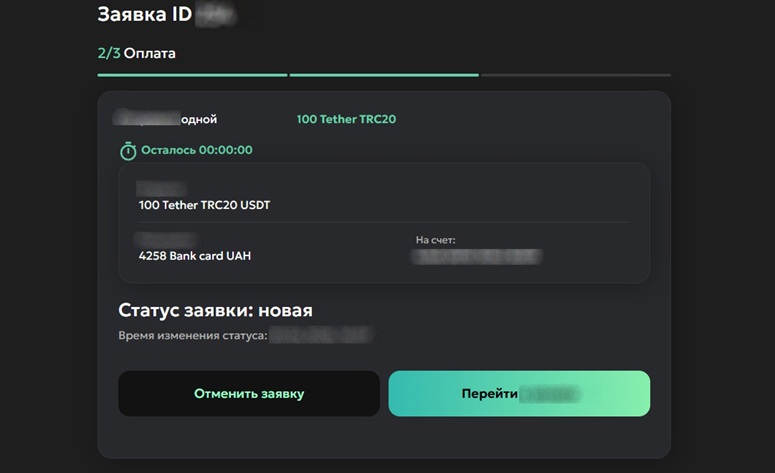Click the Время изменения статуса label
The image size is (775, 473).
pyautogui.click(x=192, y=336)
